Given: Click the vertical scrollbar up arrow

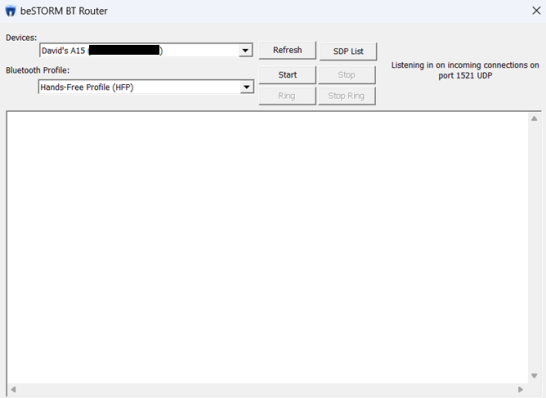Looking at the screenshot, I should click(534, 119).
